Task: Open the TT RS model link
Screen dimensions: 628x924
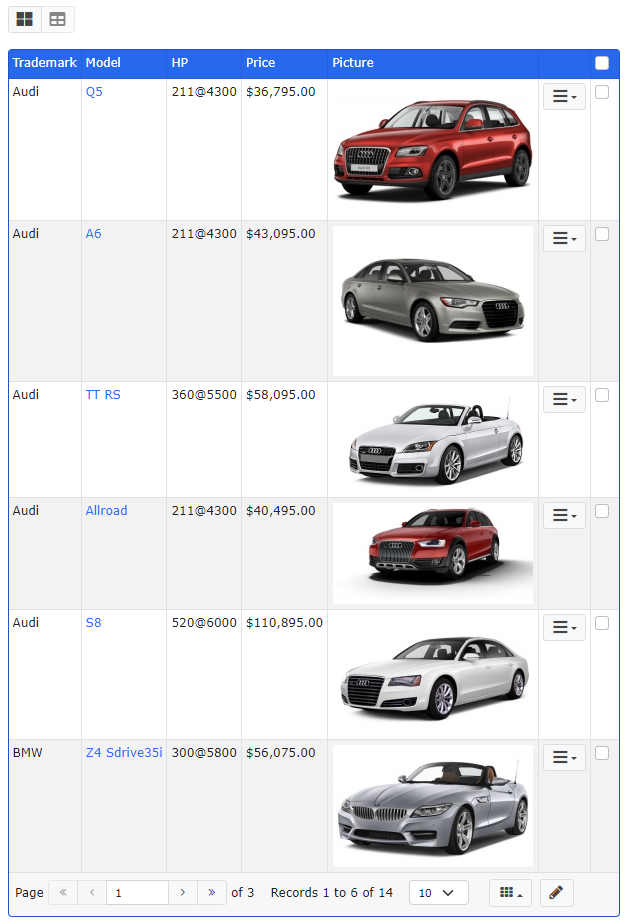Action: (x=103, y=395)
